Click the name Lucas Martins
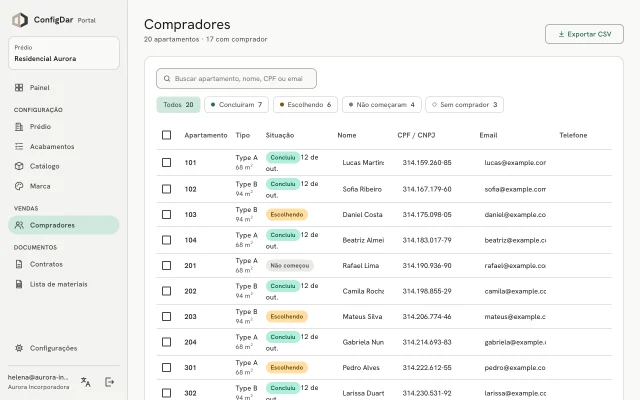Image resolution: width=640 pixels, height=400 pixels. tap(363, 162)
